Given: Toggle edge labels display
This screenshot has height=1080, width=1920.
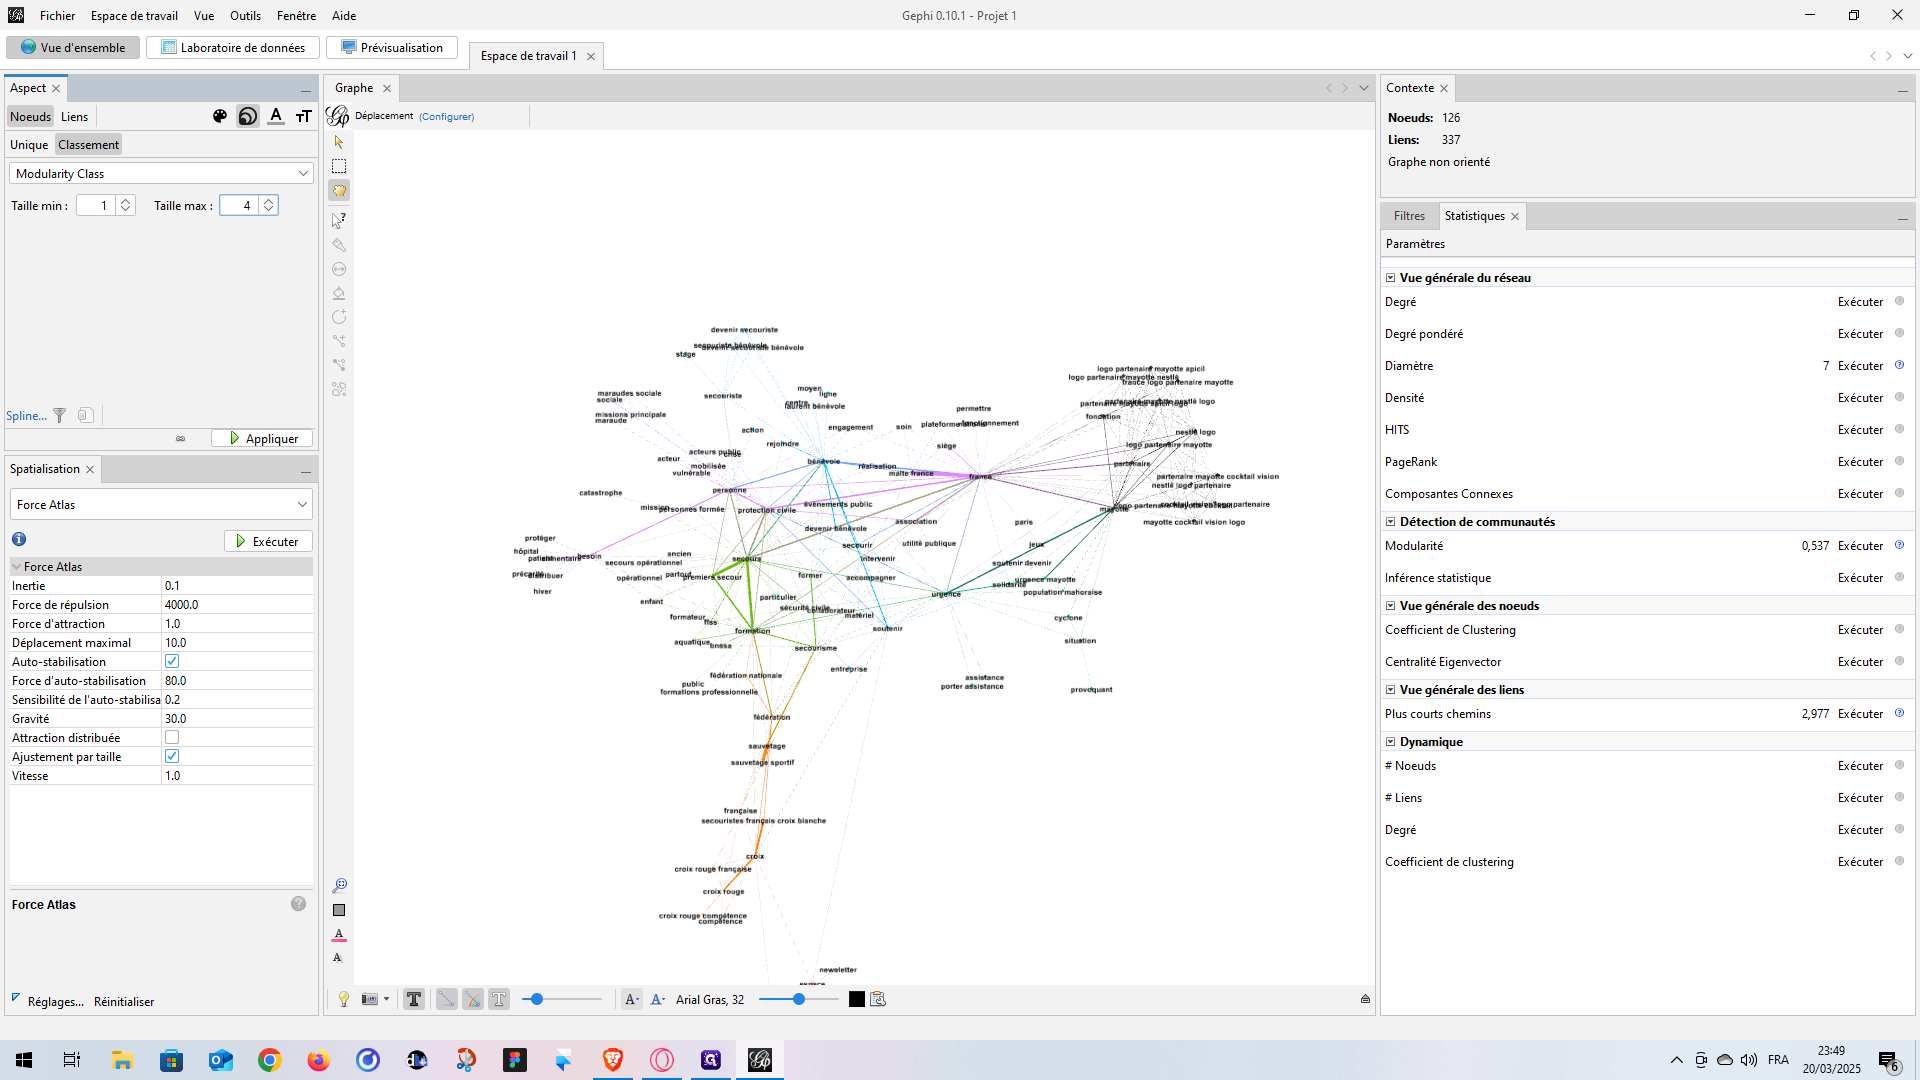Looking at the screenshot, I should click(499, 999).
